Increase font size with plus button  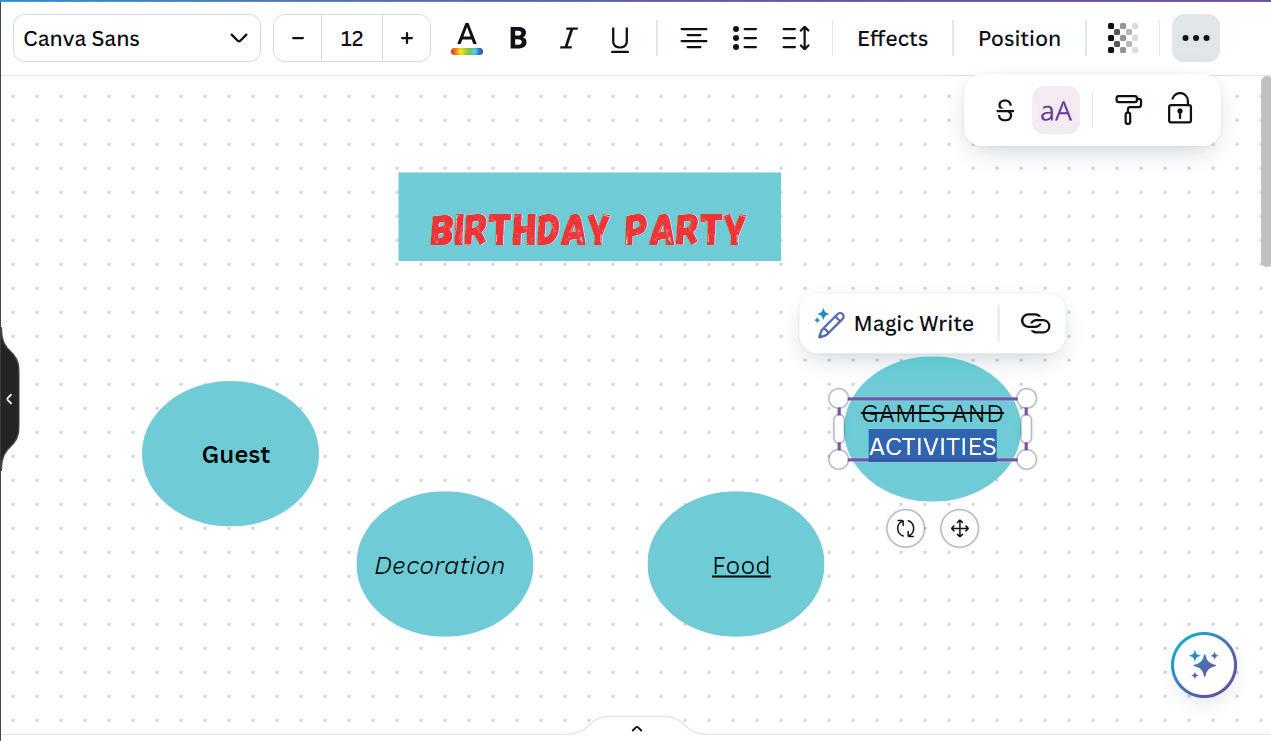click(x=406, y=38)
